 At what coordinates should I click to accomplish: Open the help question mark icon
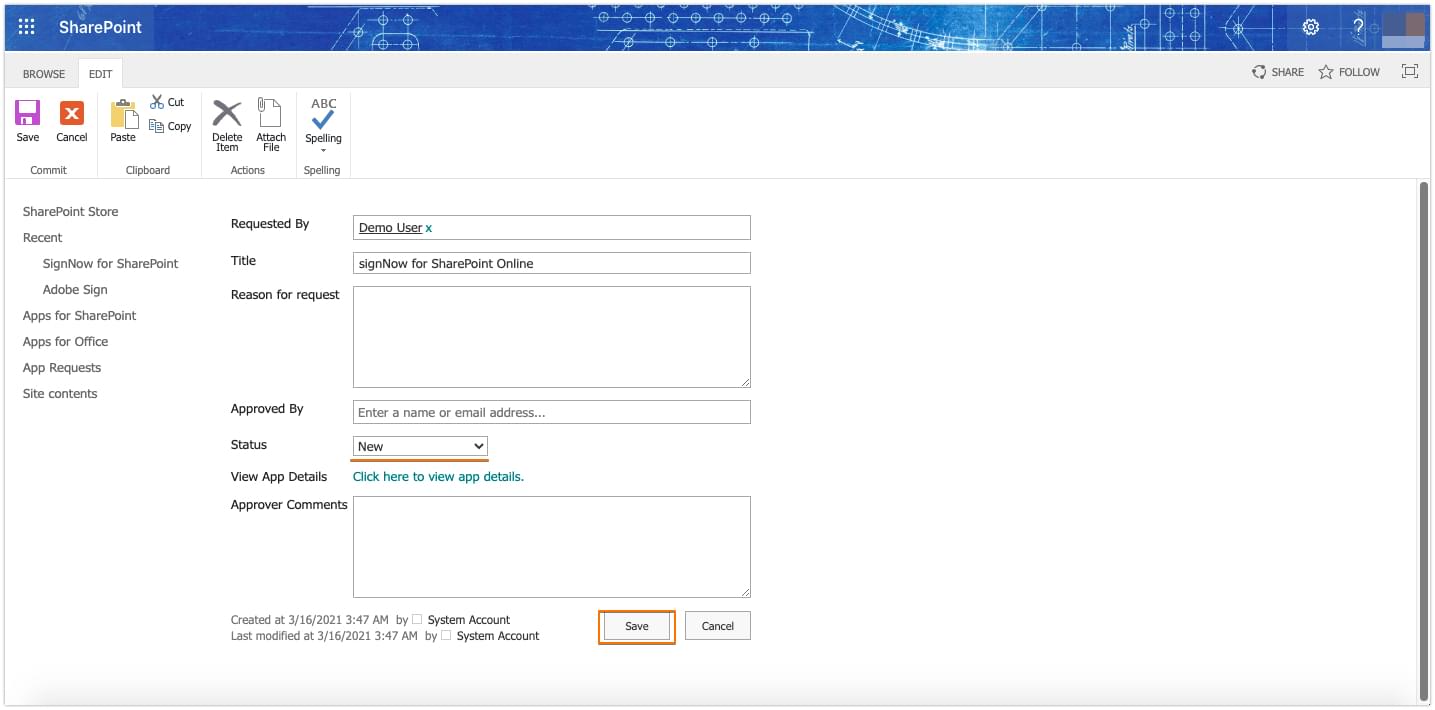click(1359, 27)
